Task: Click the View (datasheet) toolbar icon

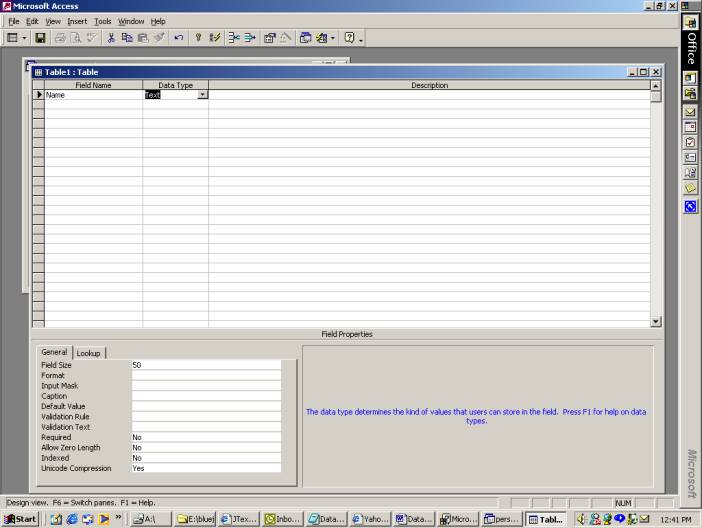Action: [x=13, y=38]
